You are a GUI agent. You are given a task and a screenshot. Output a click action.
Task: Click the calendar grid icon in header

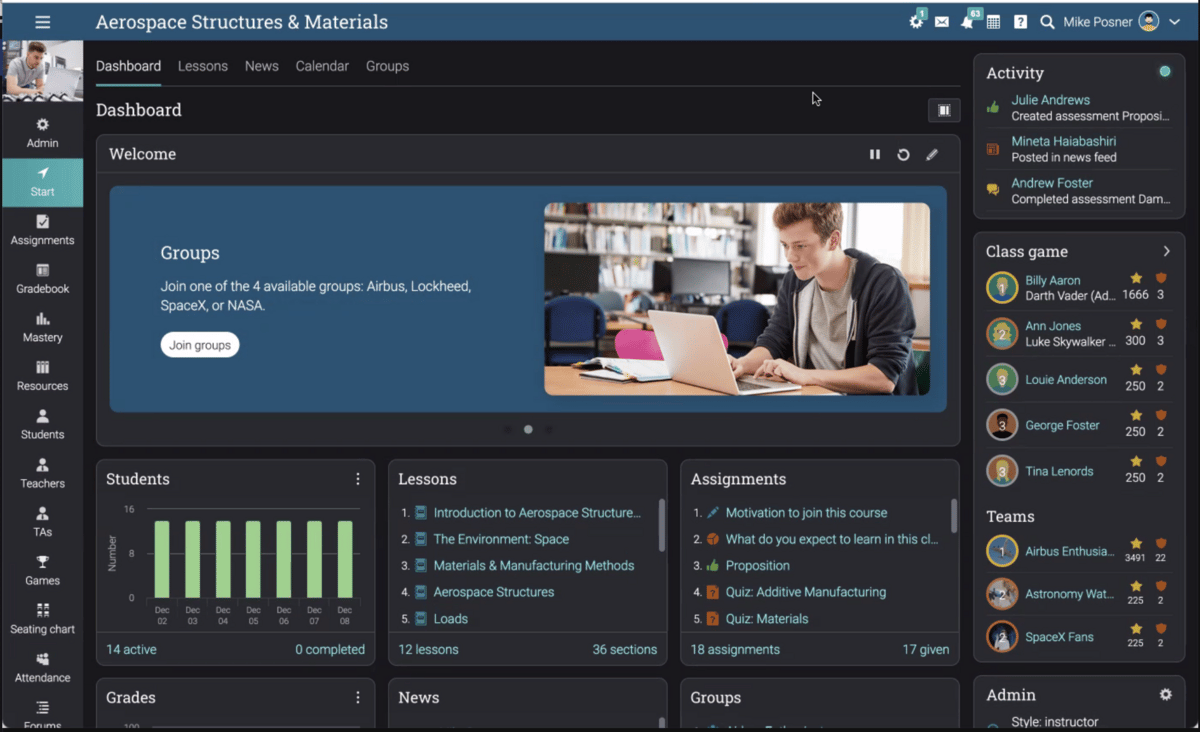click(993, 22)
